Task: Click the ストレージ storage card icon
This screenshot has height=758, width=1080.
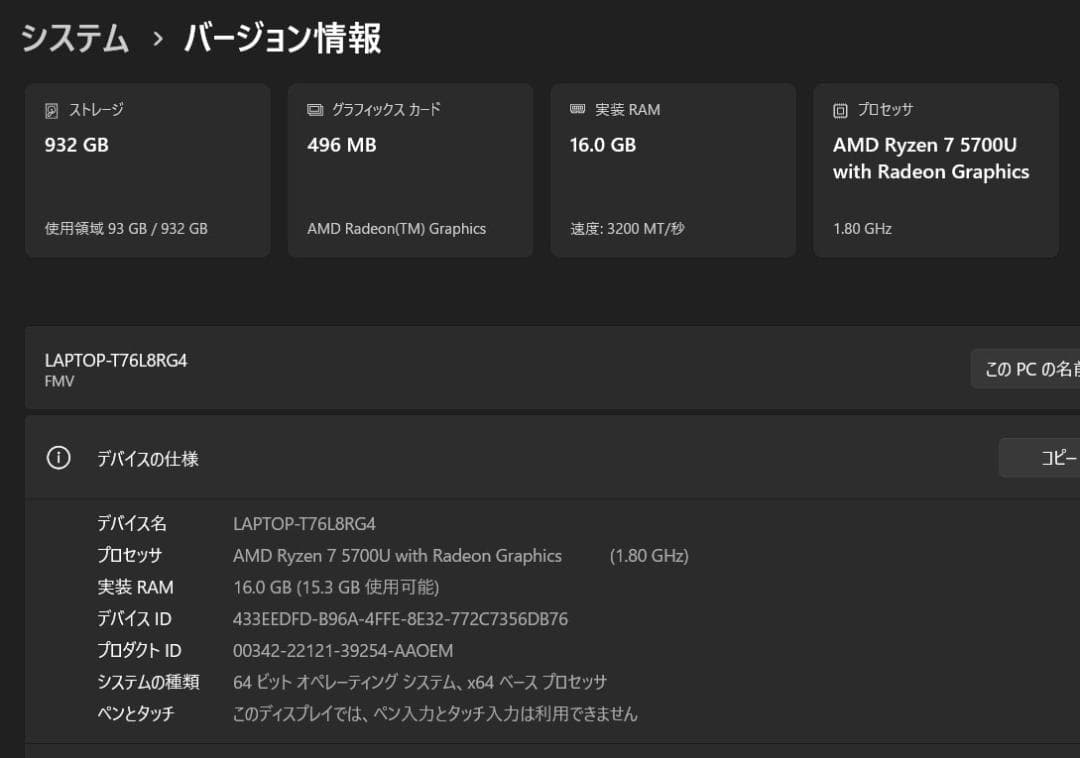Action: 52,110
